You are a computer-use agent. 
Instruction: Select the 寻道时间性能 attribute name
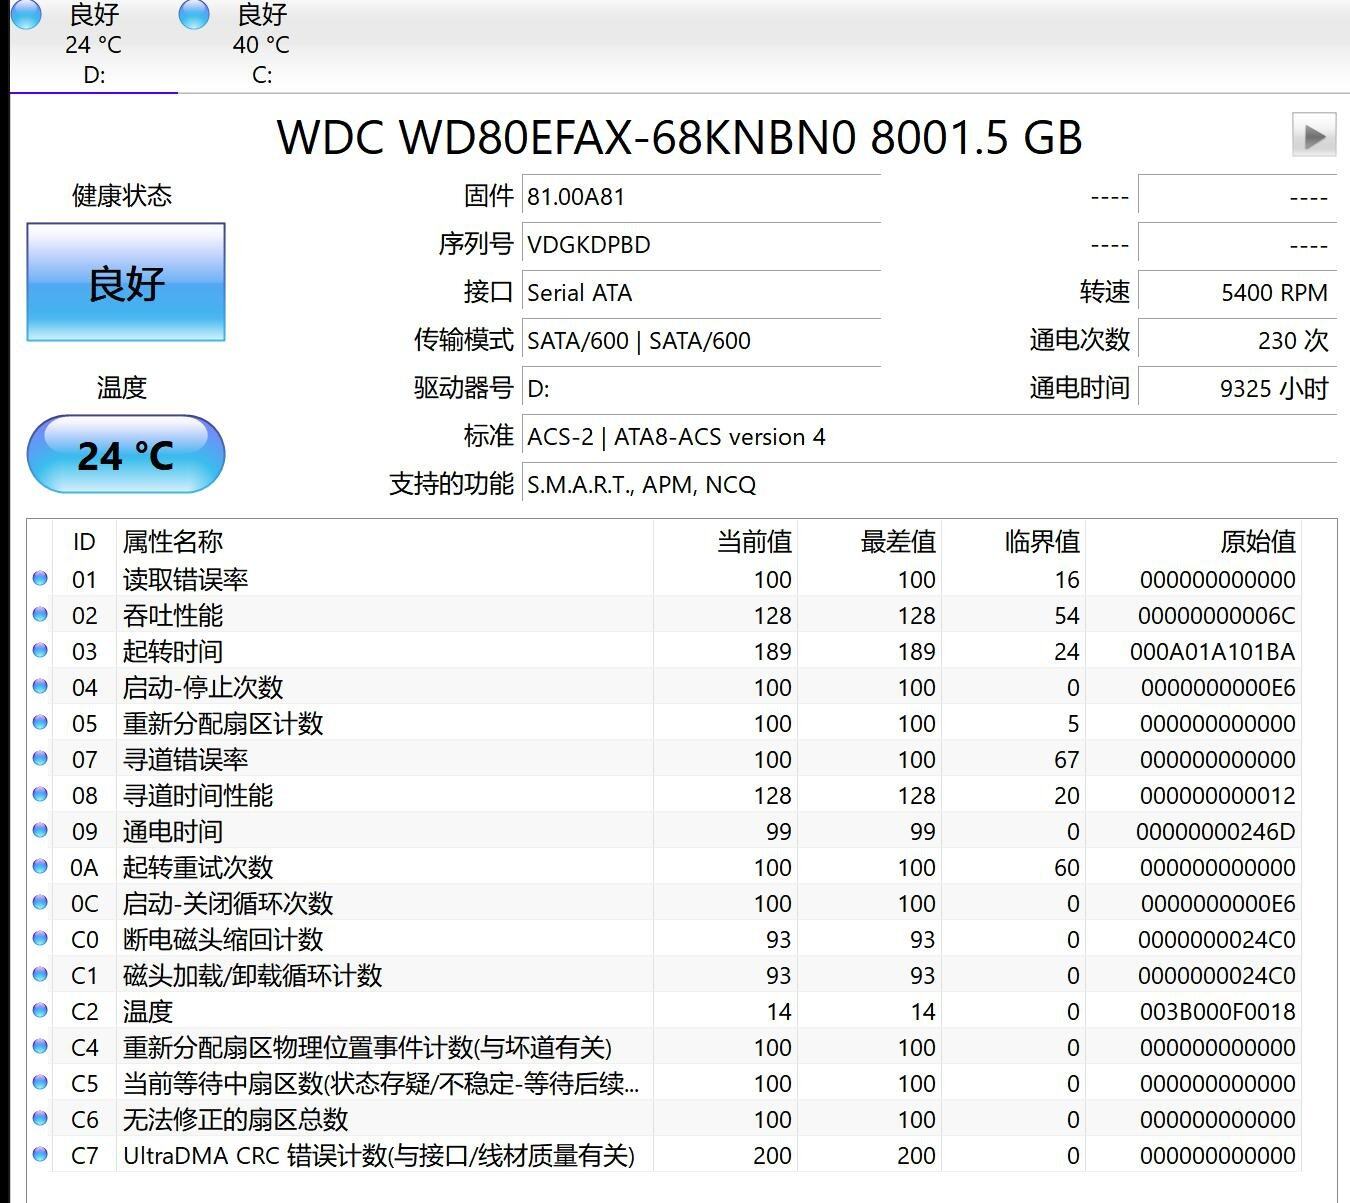point(198,795)
